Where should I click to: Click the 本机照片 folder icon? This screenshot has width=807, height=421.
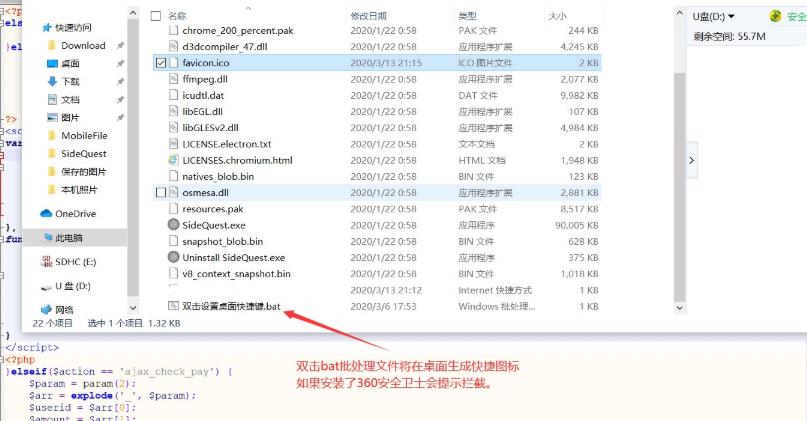pos(51,189)
